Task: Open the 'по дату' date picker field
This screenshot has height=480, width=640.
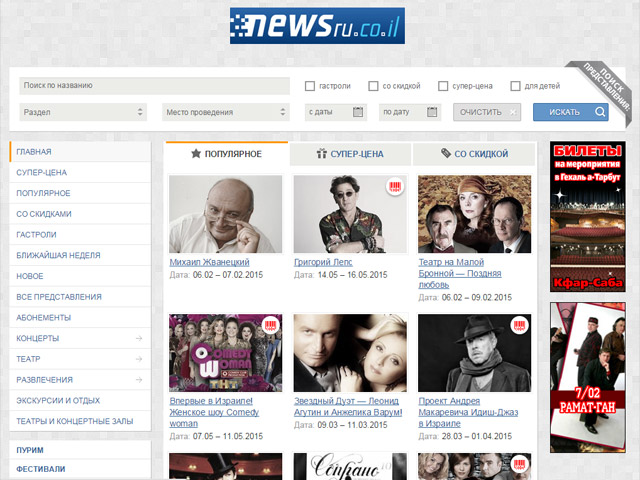Action: point(410,112)
